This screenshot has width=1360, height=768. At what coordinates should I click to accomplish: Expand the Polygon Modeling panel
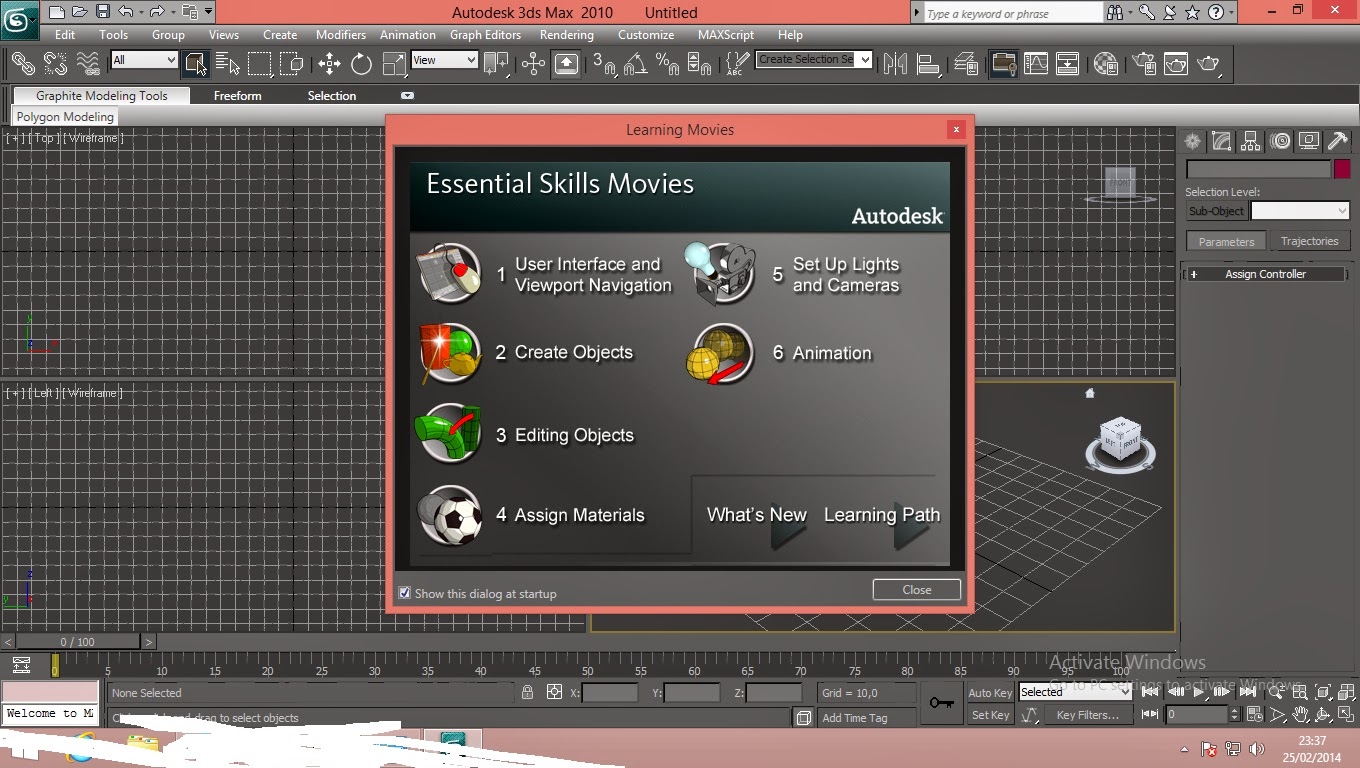65,117
